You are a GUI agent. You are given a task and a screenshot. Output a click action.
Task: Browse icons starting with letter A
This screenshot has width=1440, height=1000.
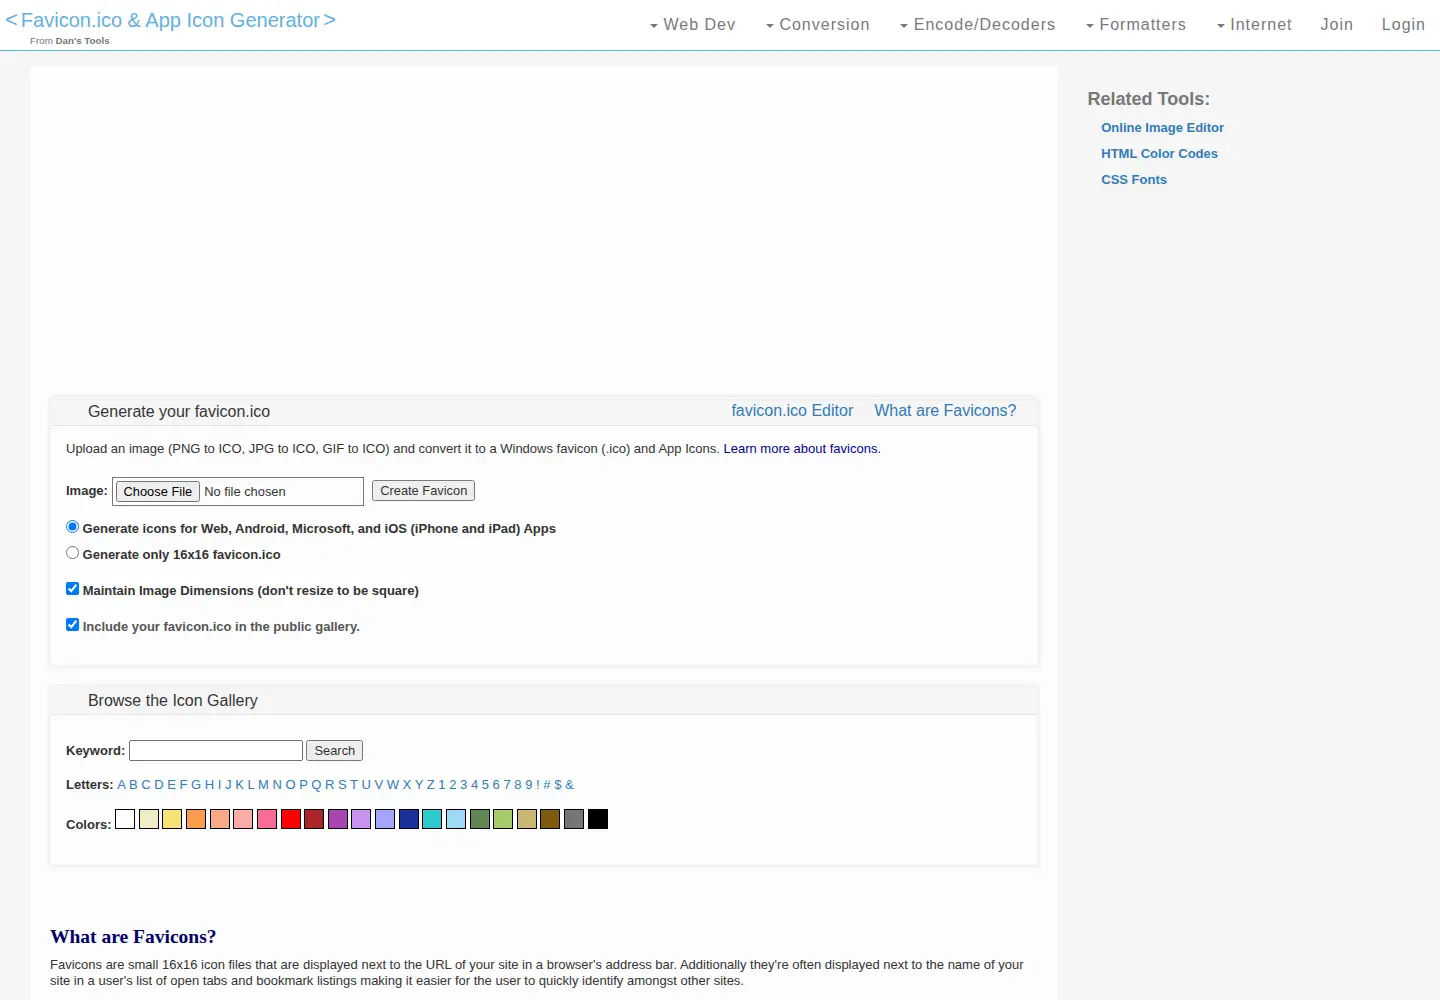pos(121,785)
